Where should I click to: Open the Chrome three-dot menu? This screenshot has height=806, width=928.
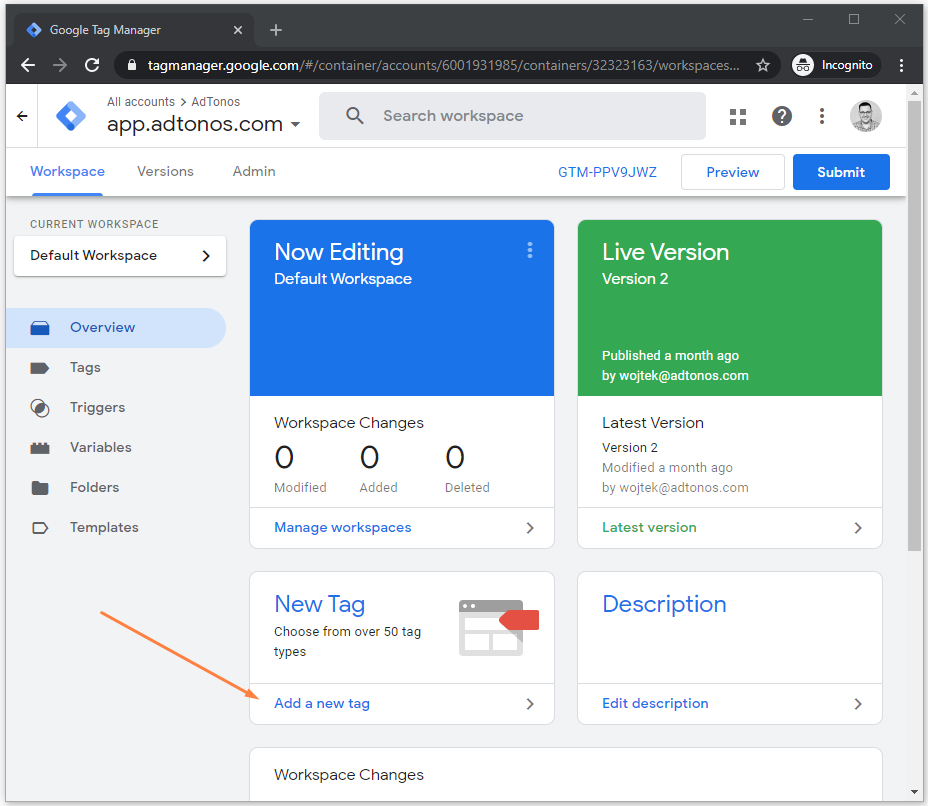tap(901, 65)
